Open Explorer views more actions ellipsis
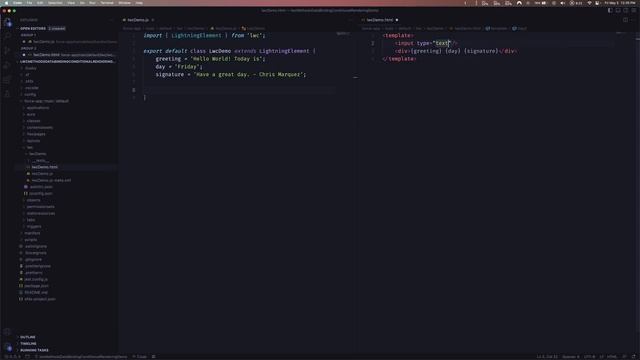The width and height of the screenshot is (640, 360). pos(111,20)
